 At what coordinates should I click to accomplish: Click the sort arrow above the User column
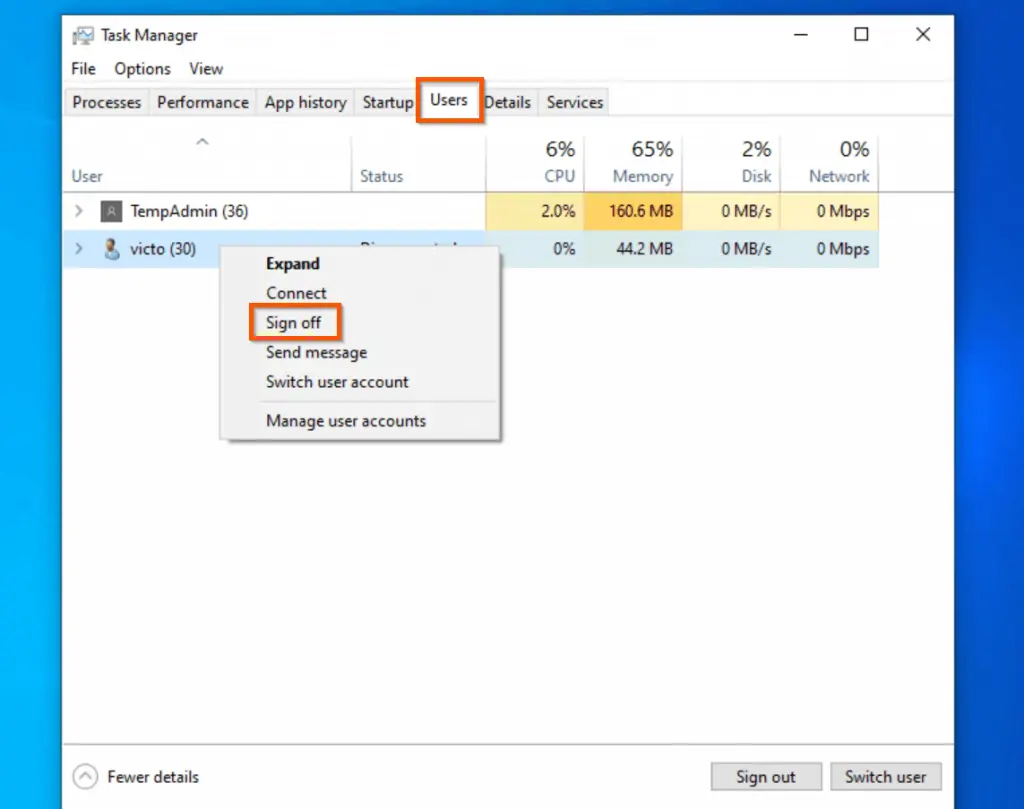click(203, 142)
